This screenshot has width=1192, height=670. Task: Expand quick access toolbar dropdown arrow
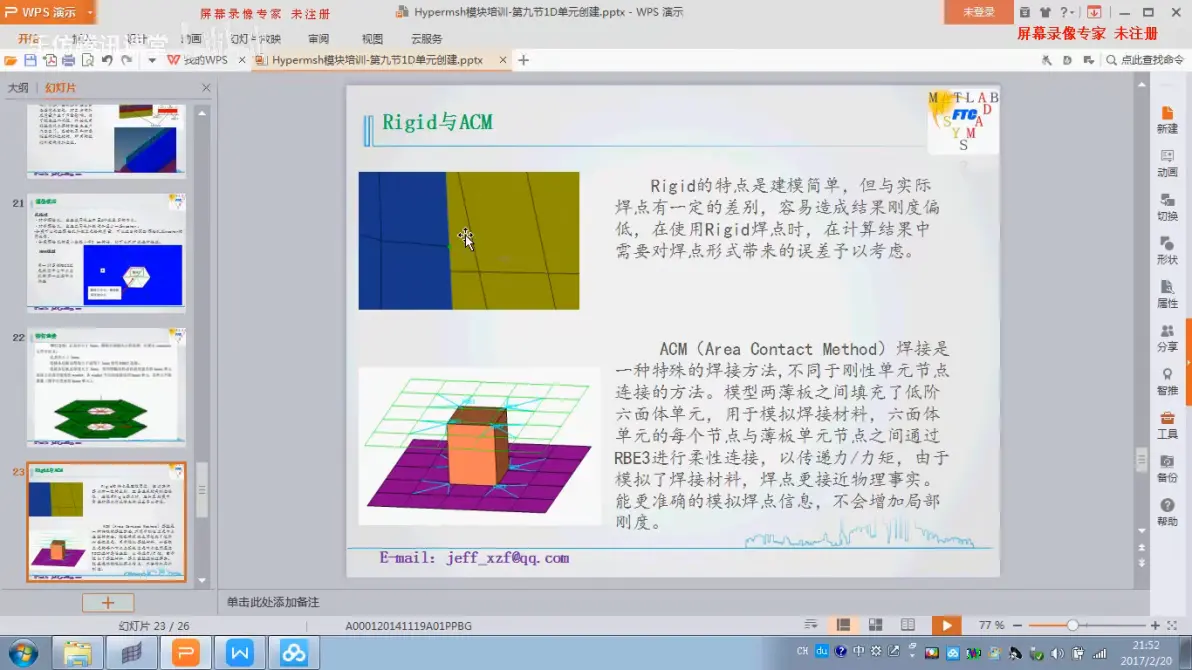(x=151, y=60)
